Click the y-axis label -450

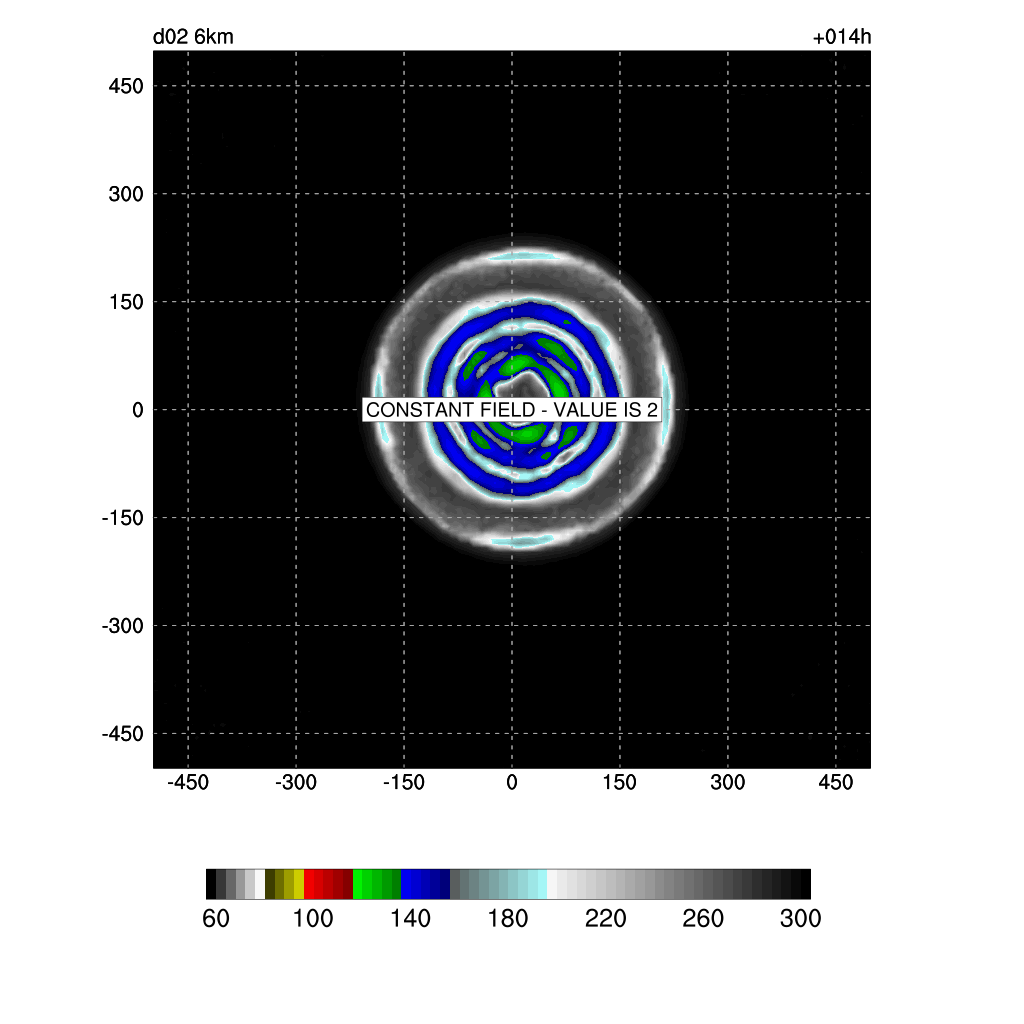122,733
